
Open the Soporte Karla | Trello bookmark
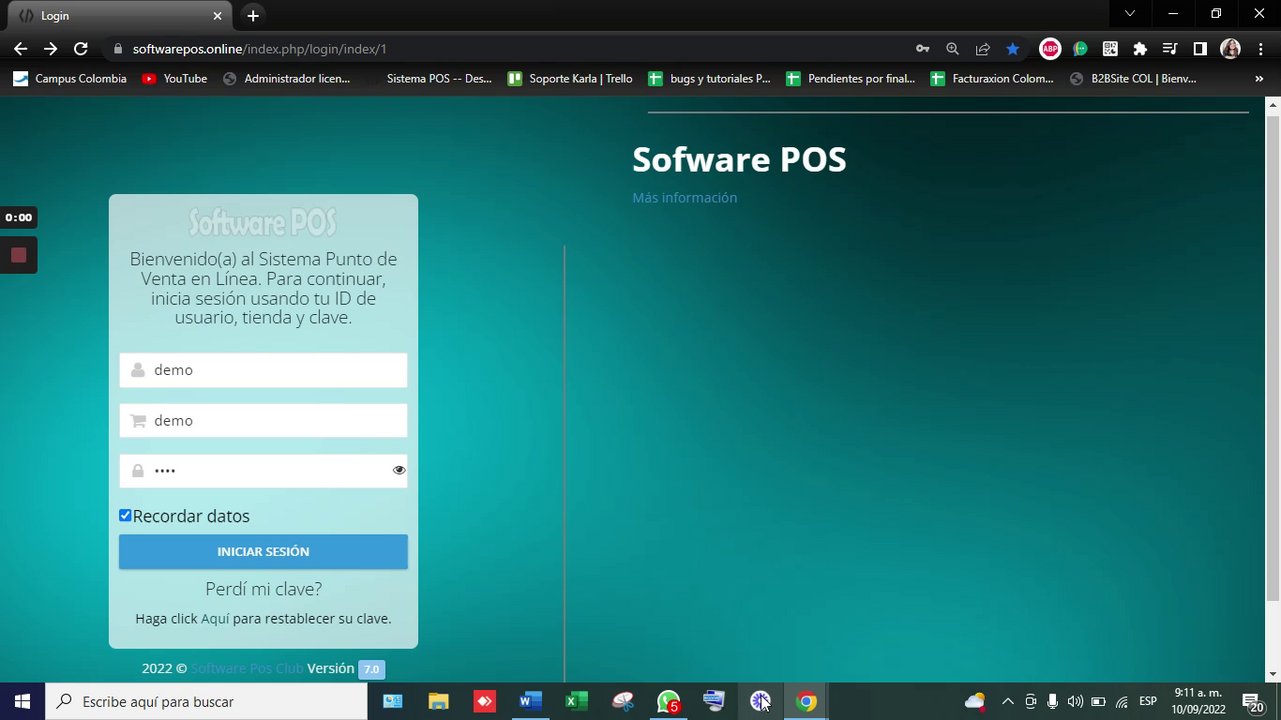(570, 78)
